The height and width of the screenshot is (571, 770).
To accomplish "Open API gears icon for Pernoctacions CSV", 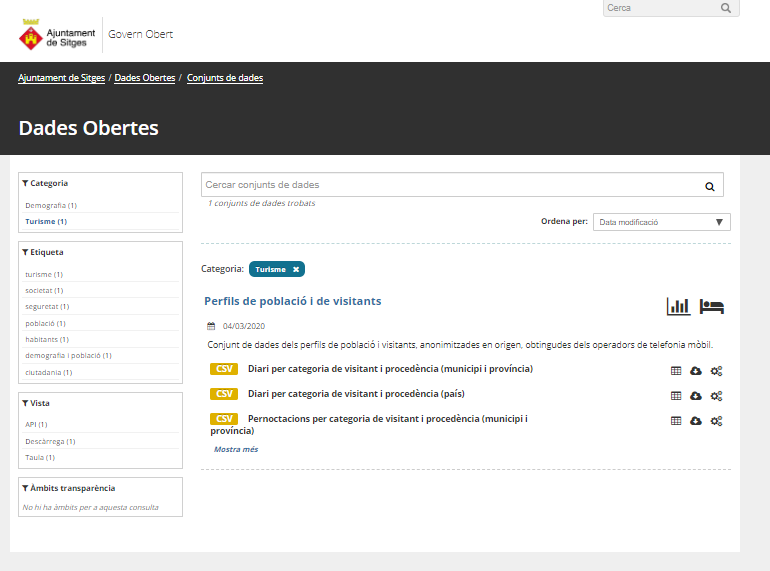I will pyautogui.click(x=716, y=421).
